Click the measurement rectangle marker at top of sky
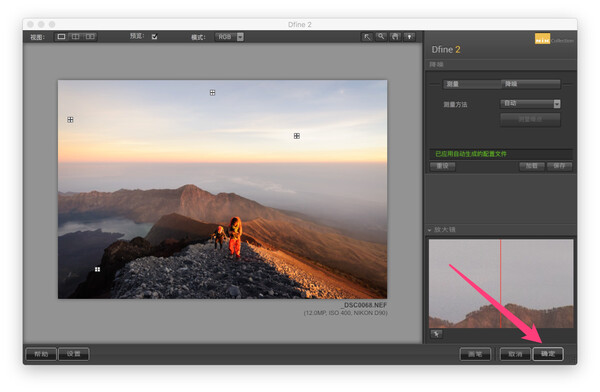 [x=212, y=93]
